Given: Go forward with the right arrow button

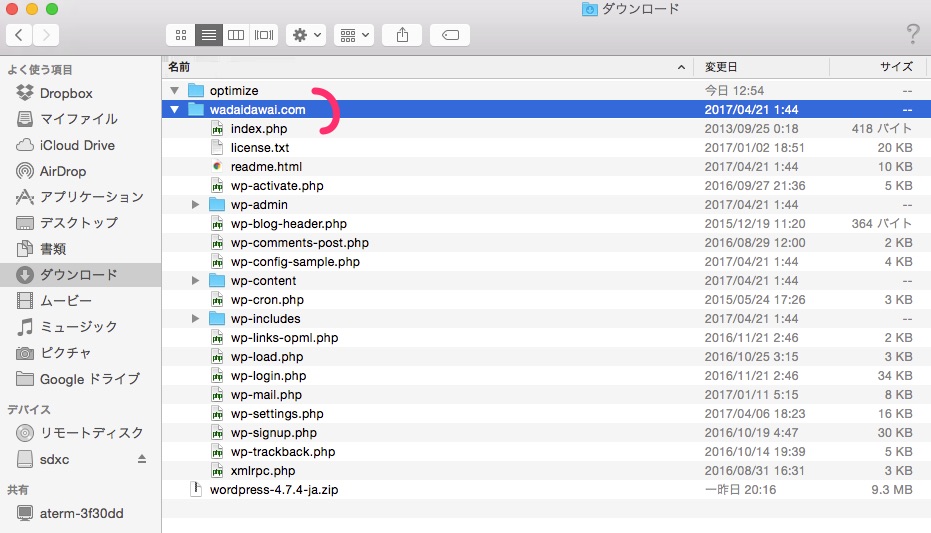Looking at the screenshot, I should tap(46, 35).
